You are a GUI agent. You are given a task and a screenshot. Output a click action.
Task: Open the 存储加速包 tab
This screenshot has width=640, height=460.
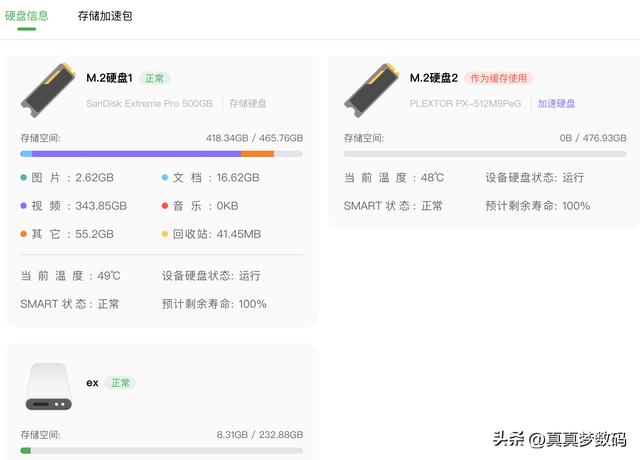click(105, 16)
